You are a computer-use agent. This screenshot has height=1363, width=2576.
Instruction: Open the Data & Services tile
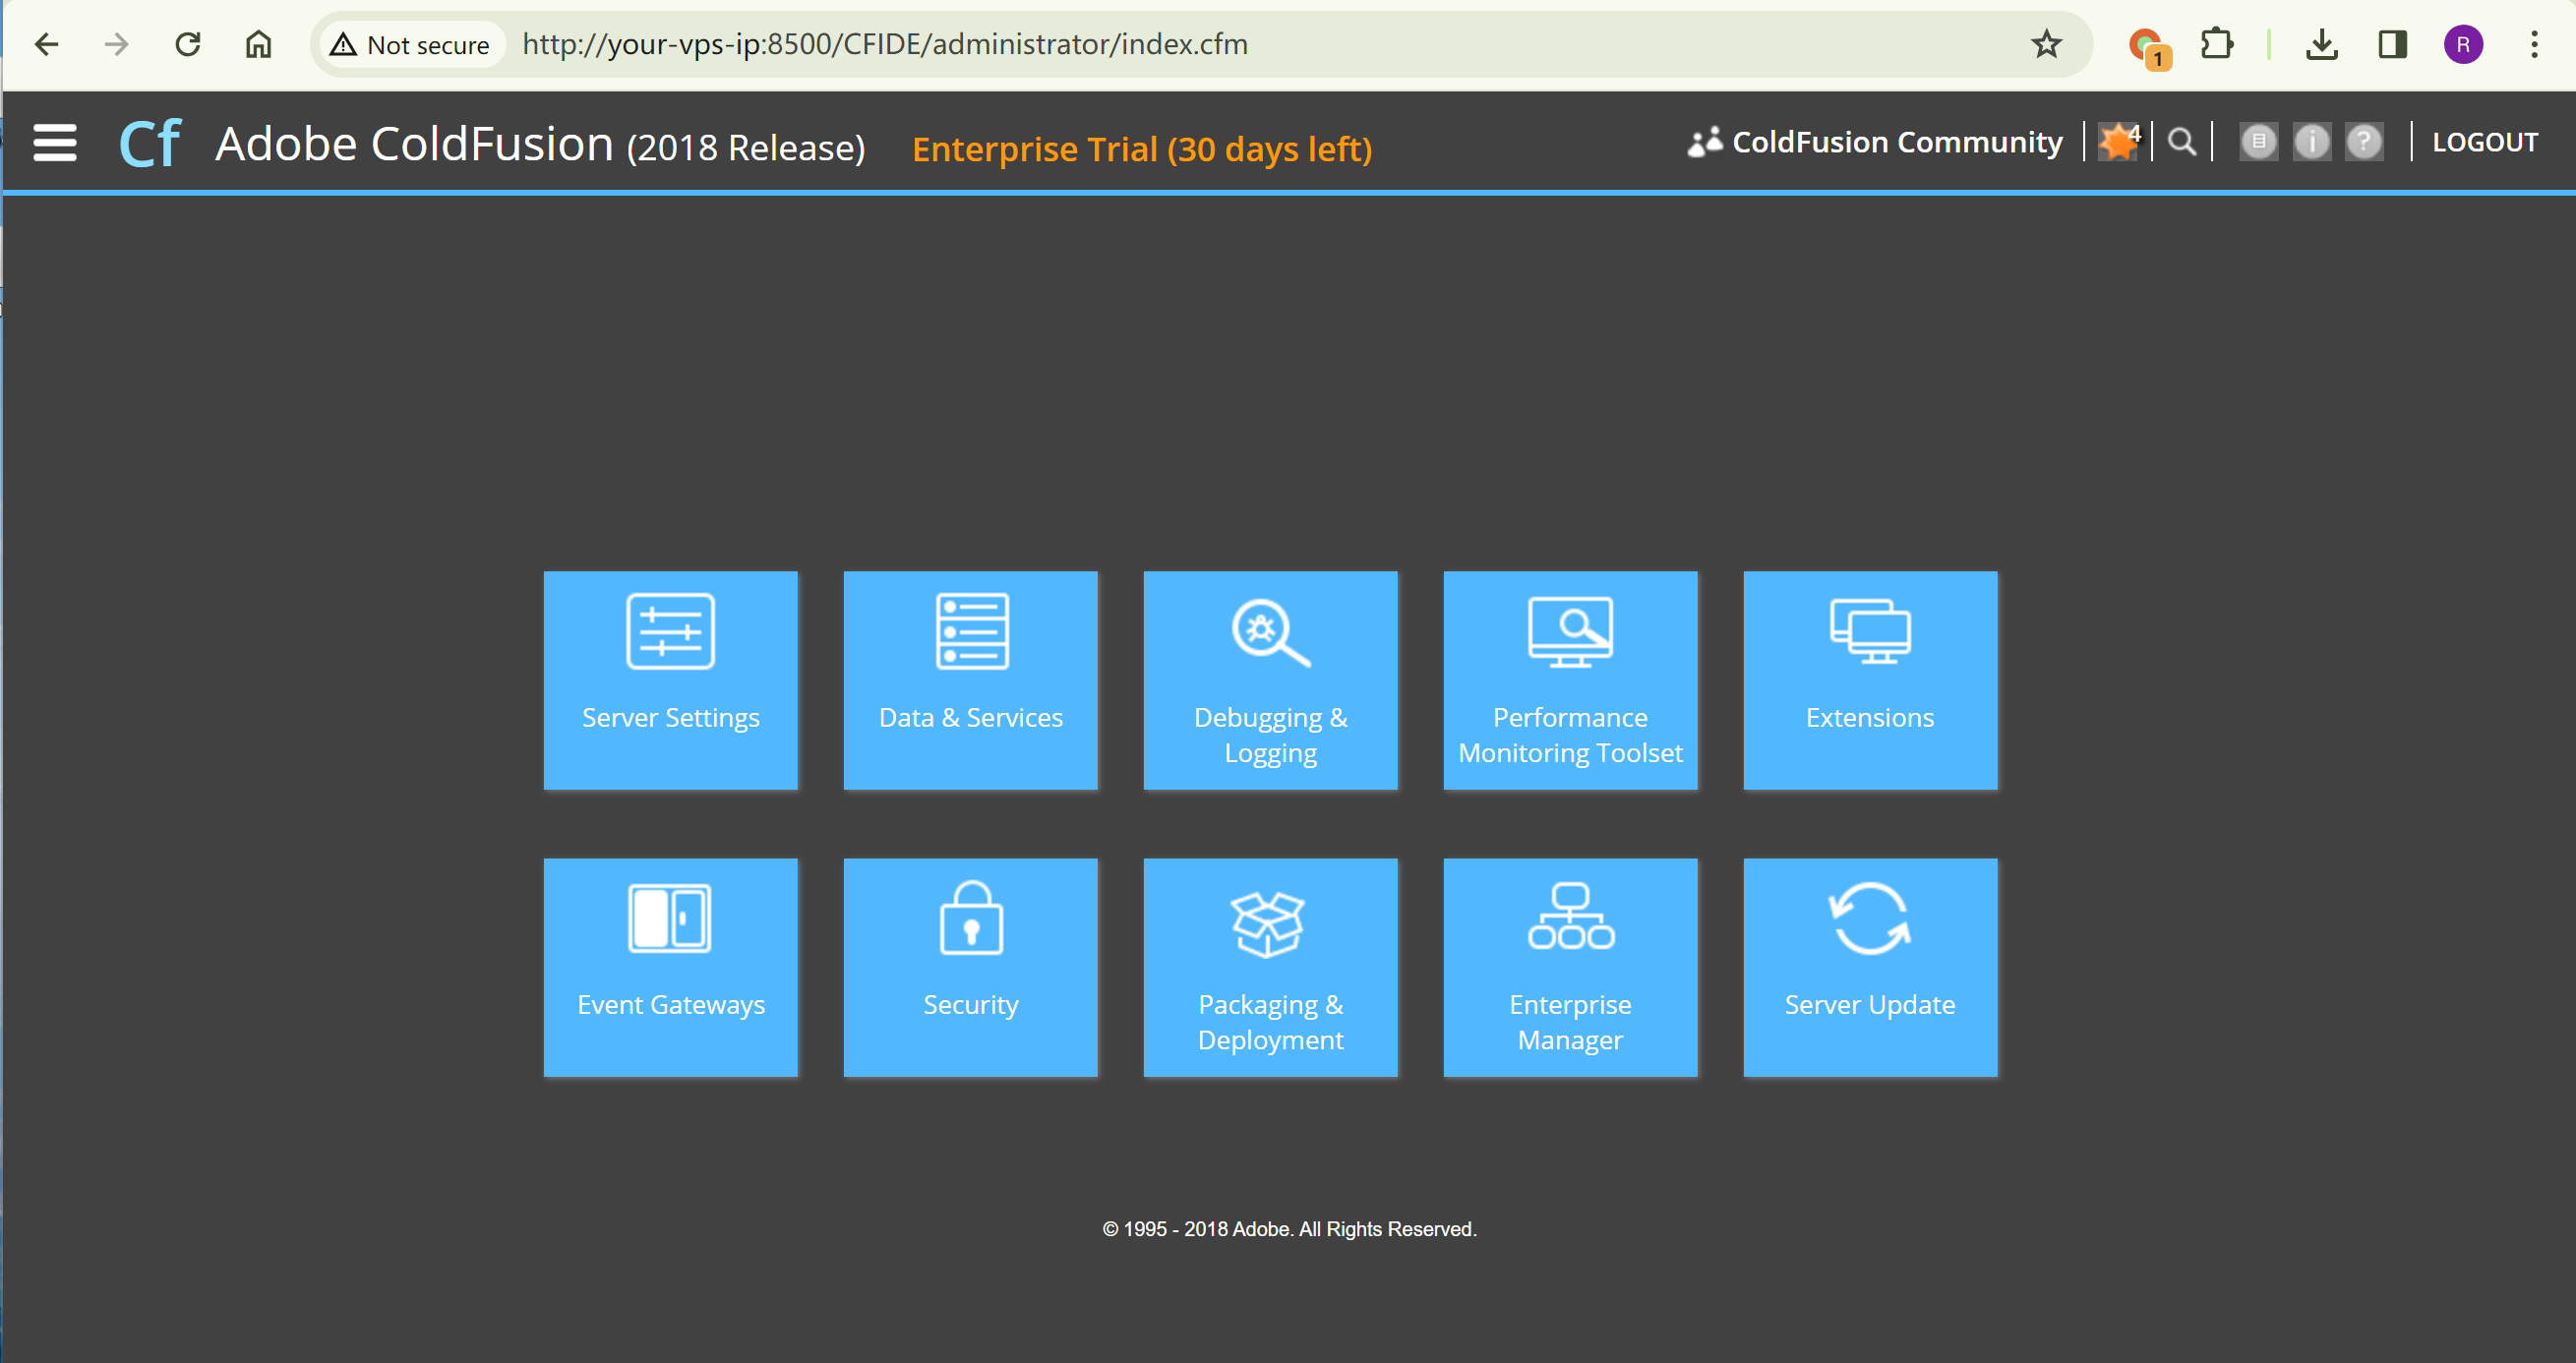click(x=970, y=680)
